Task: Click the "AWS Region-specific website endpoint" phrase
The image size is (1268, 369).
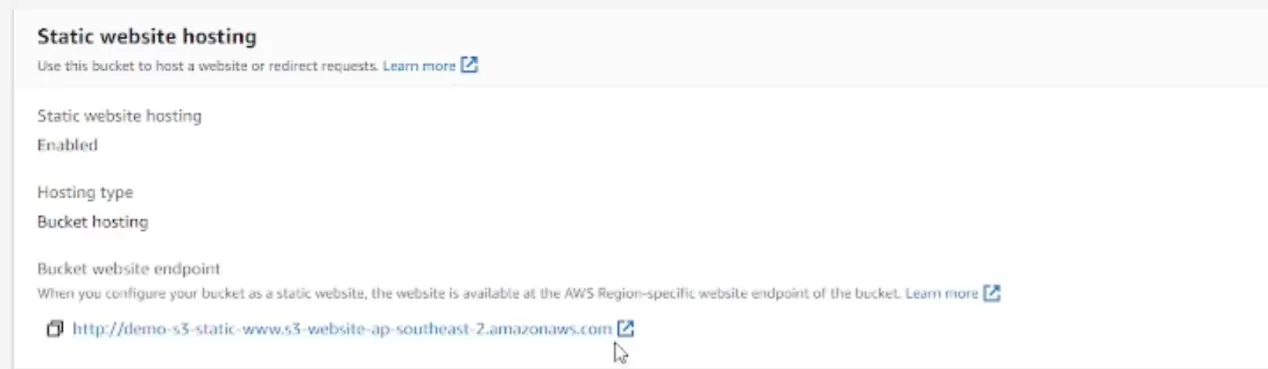Action: [683, 293]
